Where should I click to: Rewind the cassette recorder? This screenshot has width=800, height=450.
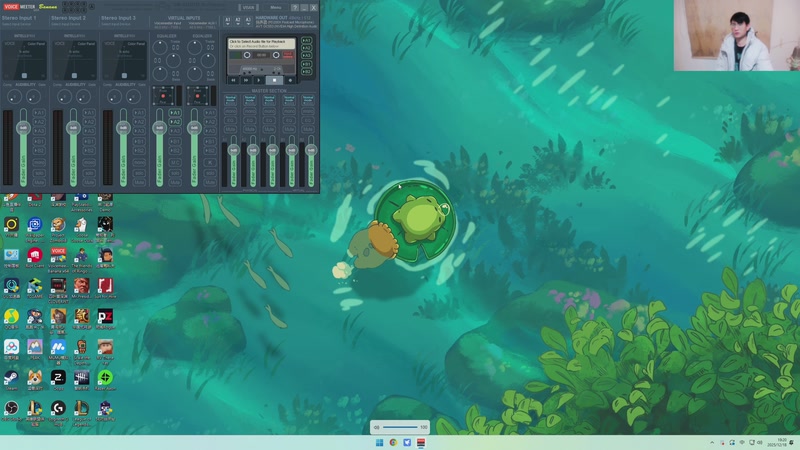(234, 80)
